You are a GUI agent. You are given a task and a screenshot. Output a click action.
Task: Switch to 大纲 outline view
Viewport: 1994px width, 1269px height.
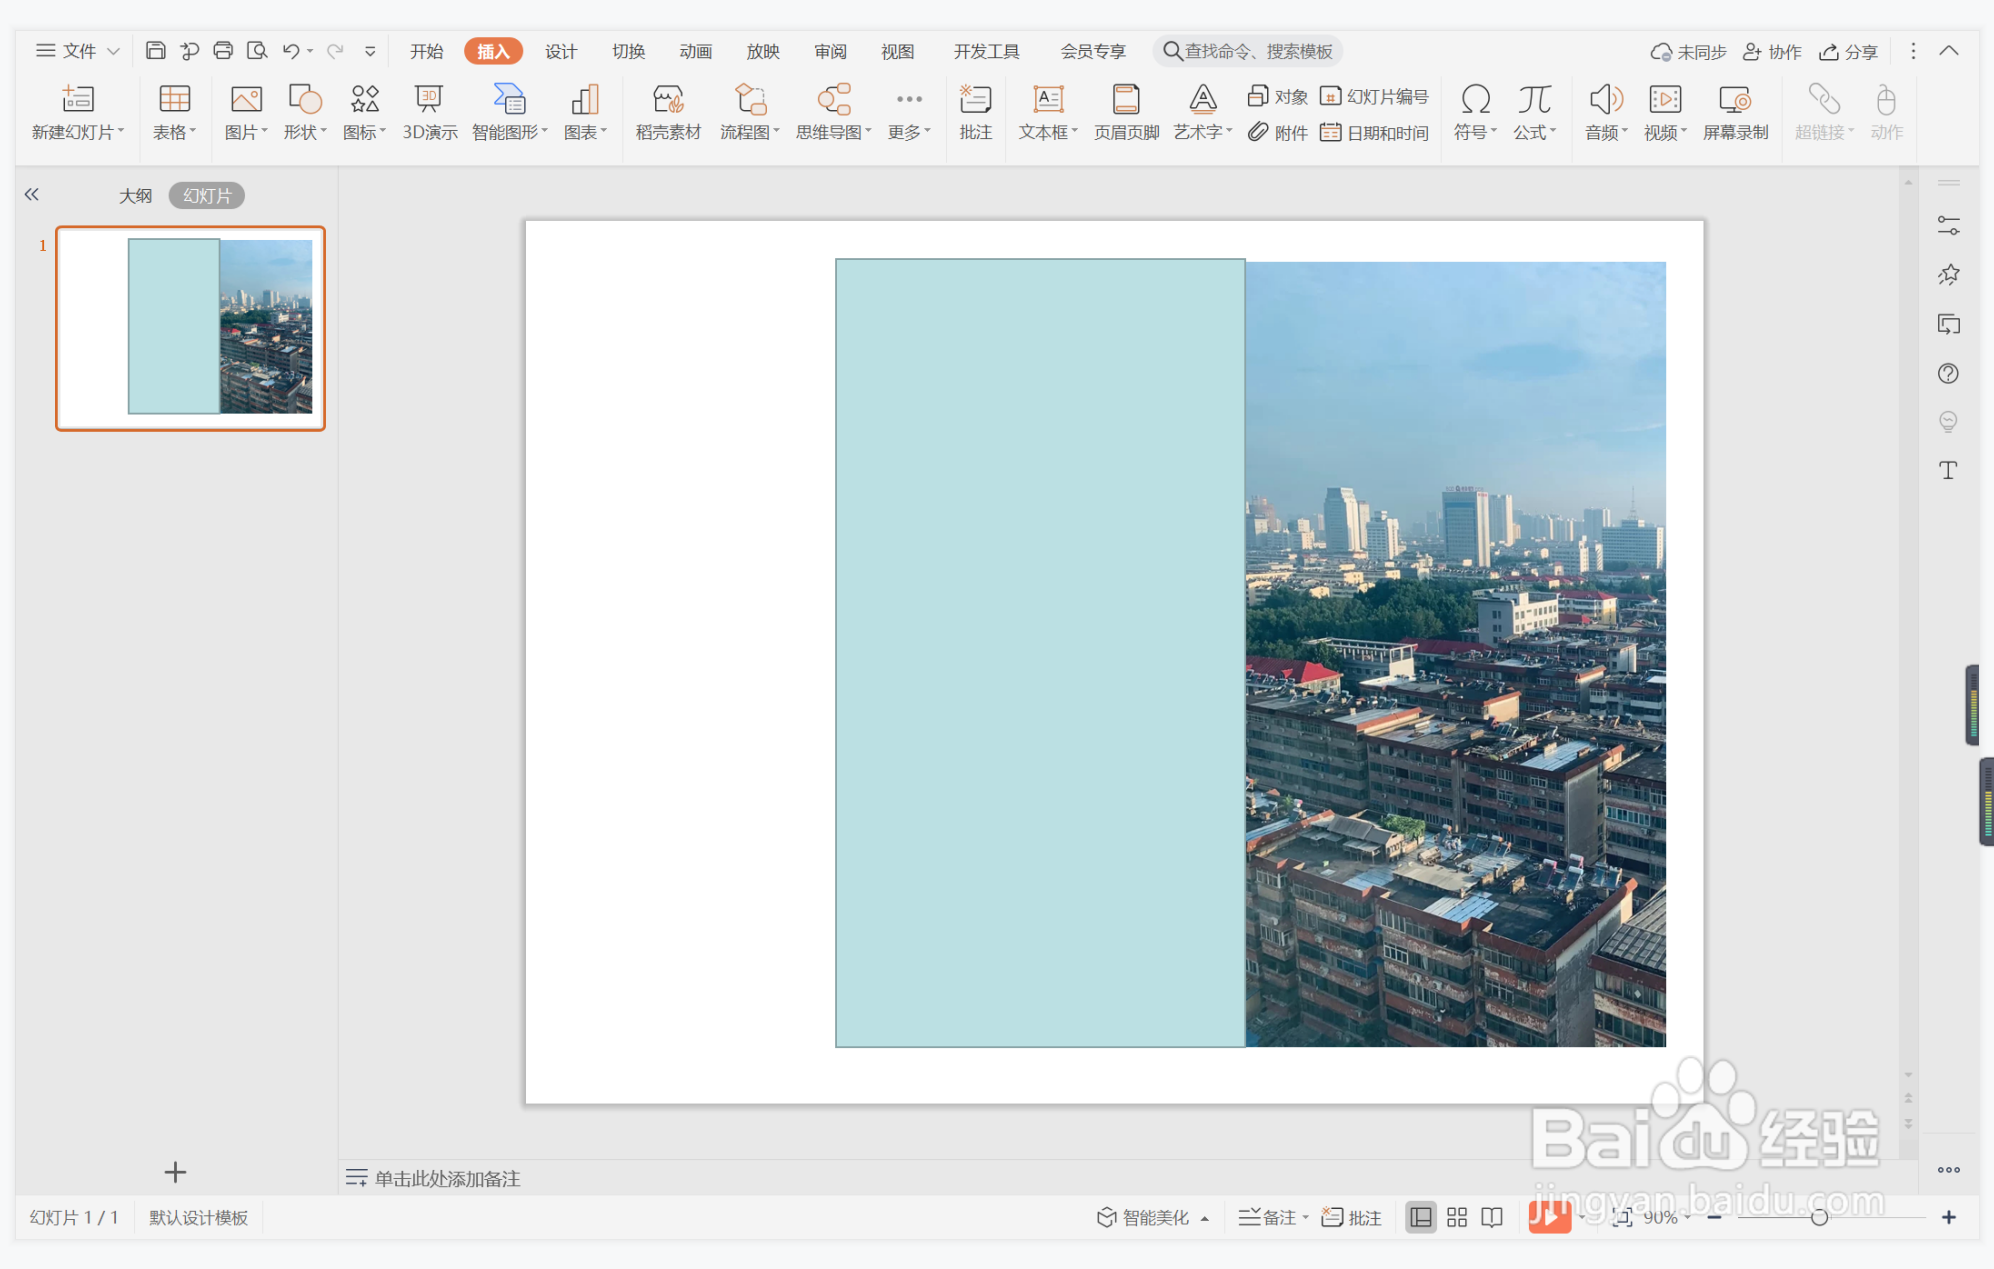pyautogui.click(x=135, y=196)
